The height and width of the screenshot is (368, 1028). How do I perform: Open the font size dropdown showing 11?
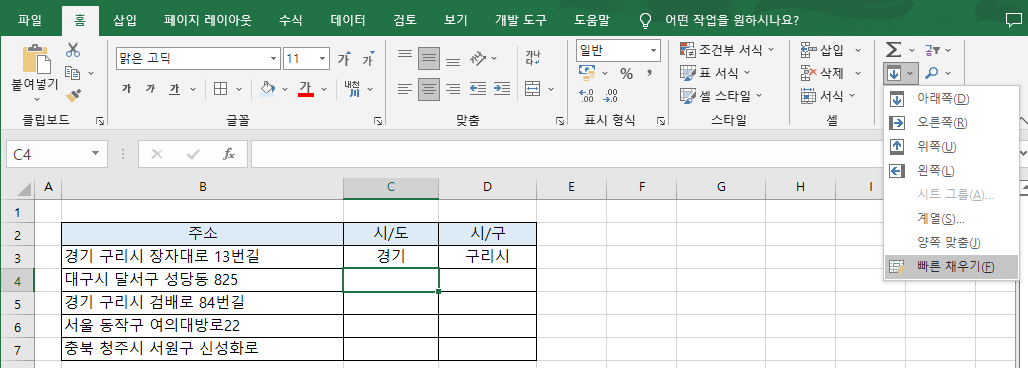323,58
